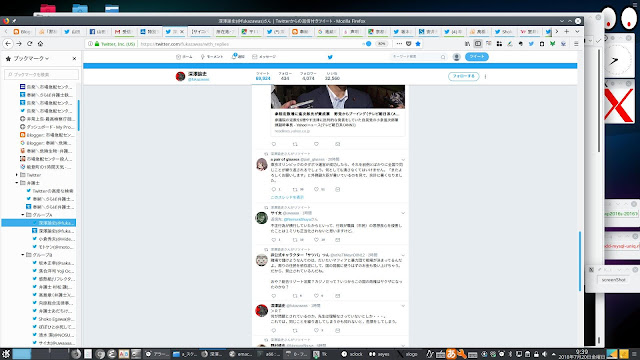The width and height of the screenshot is (640, 360).
Task: Open dropdown caret on サイ太 tweet
Action: click(403, 213)
